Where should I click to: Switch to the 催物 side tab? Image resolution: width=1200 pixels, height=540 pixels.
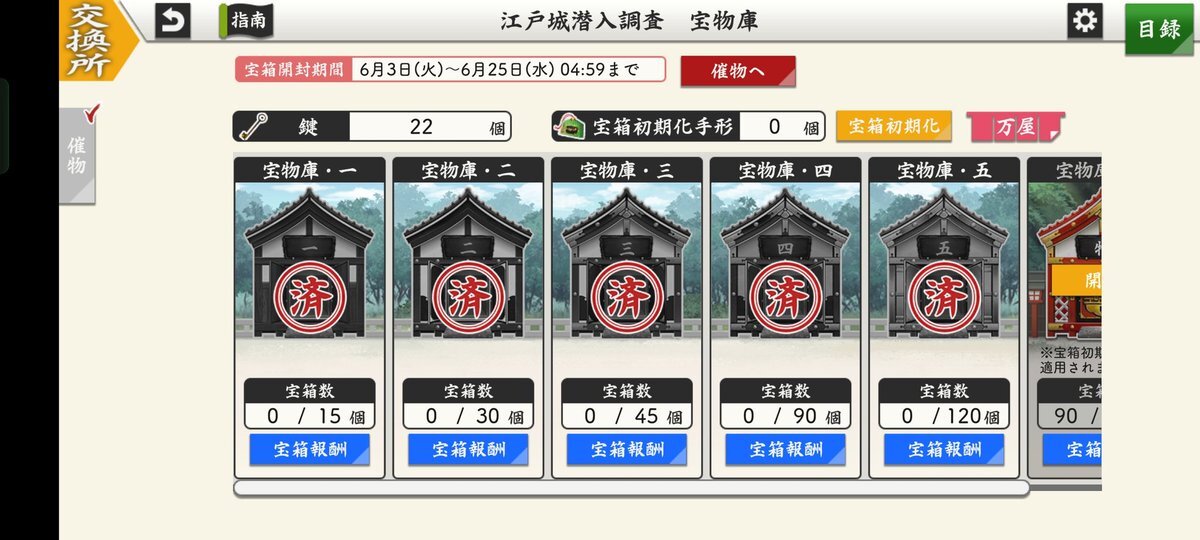pyautogui.click(x=77, y=154)
